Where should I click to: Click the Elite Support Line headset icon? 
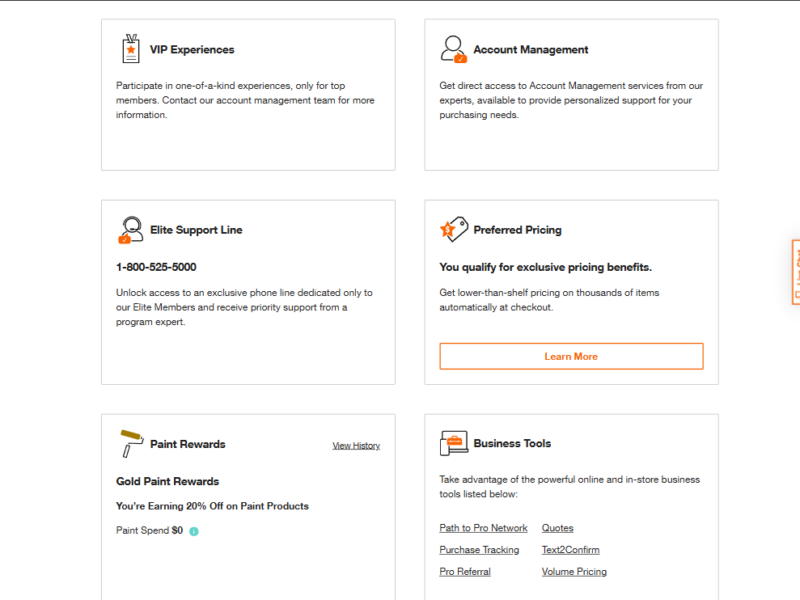pos(130,230)
